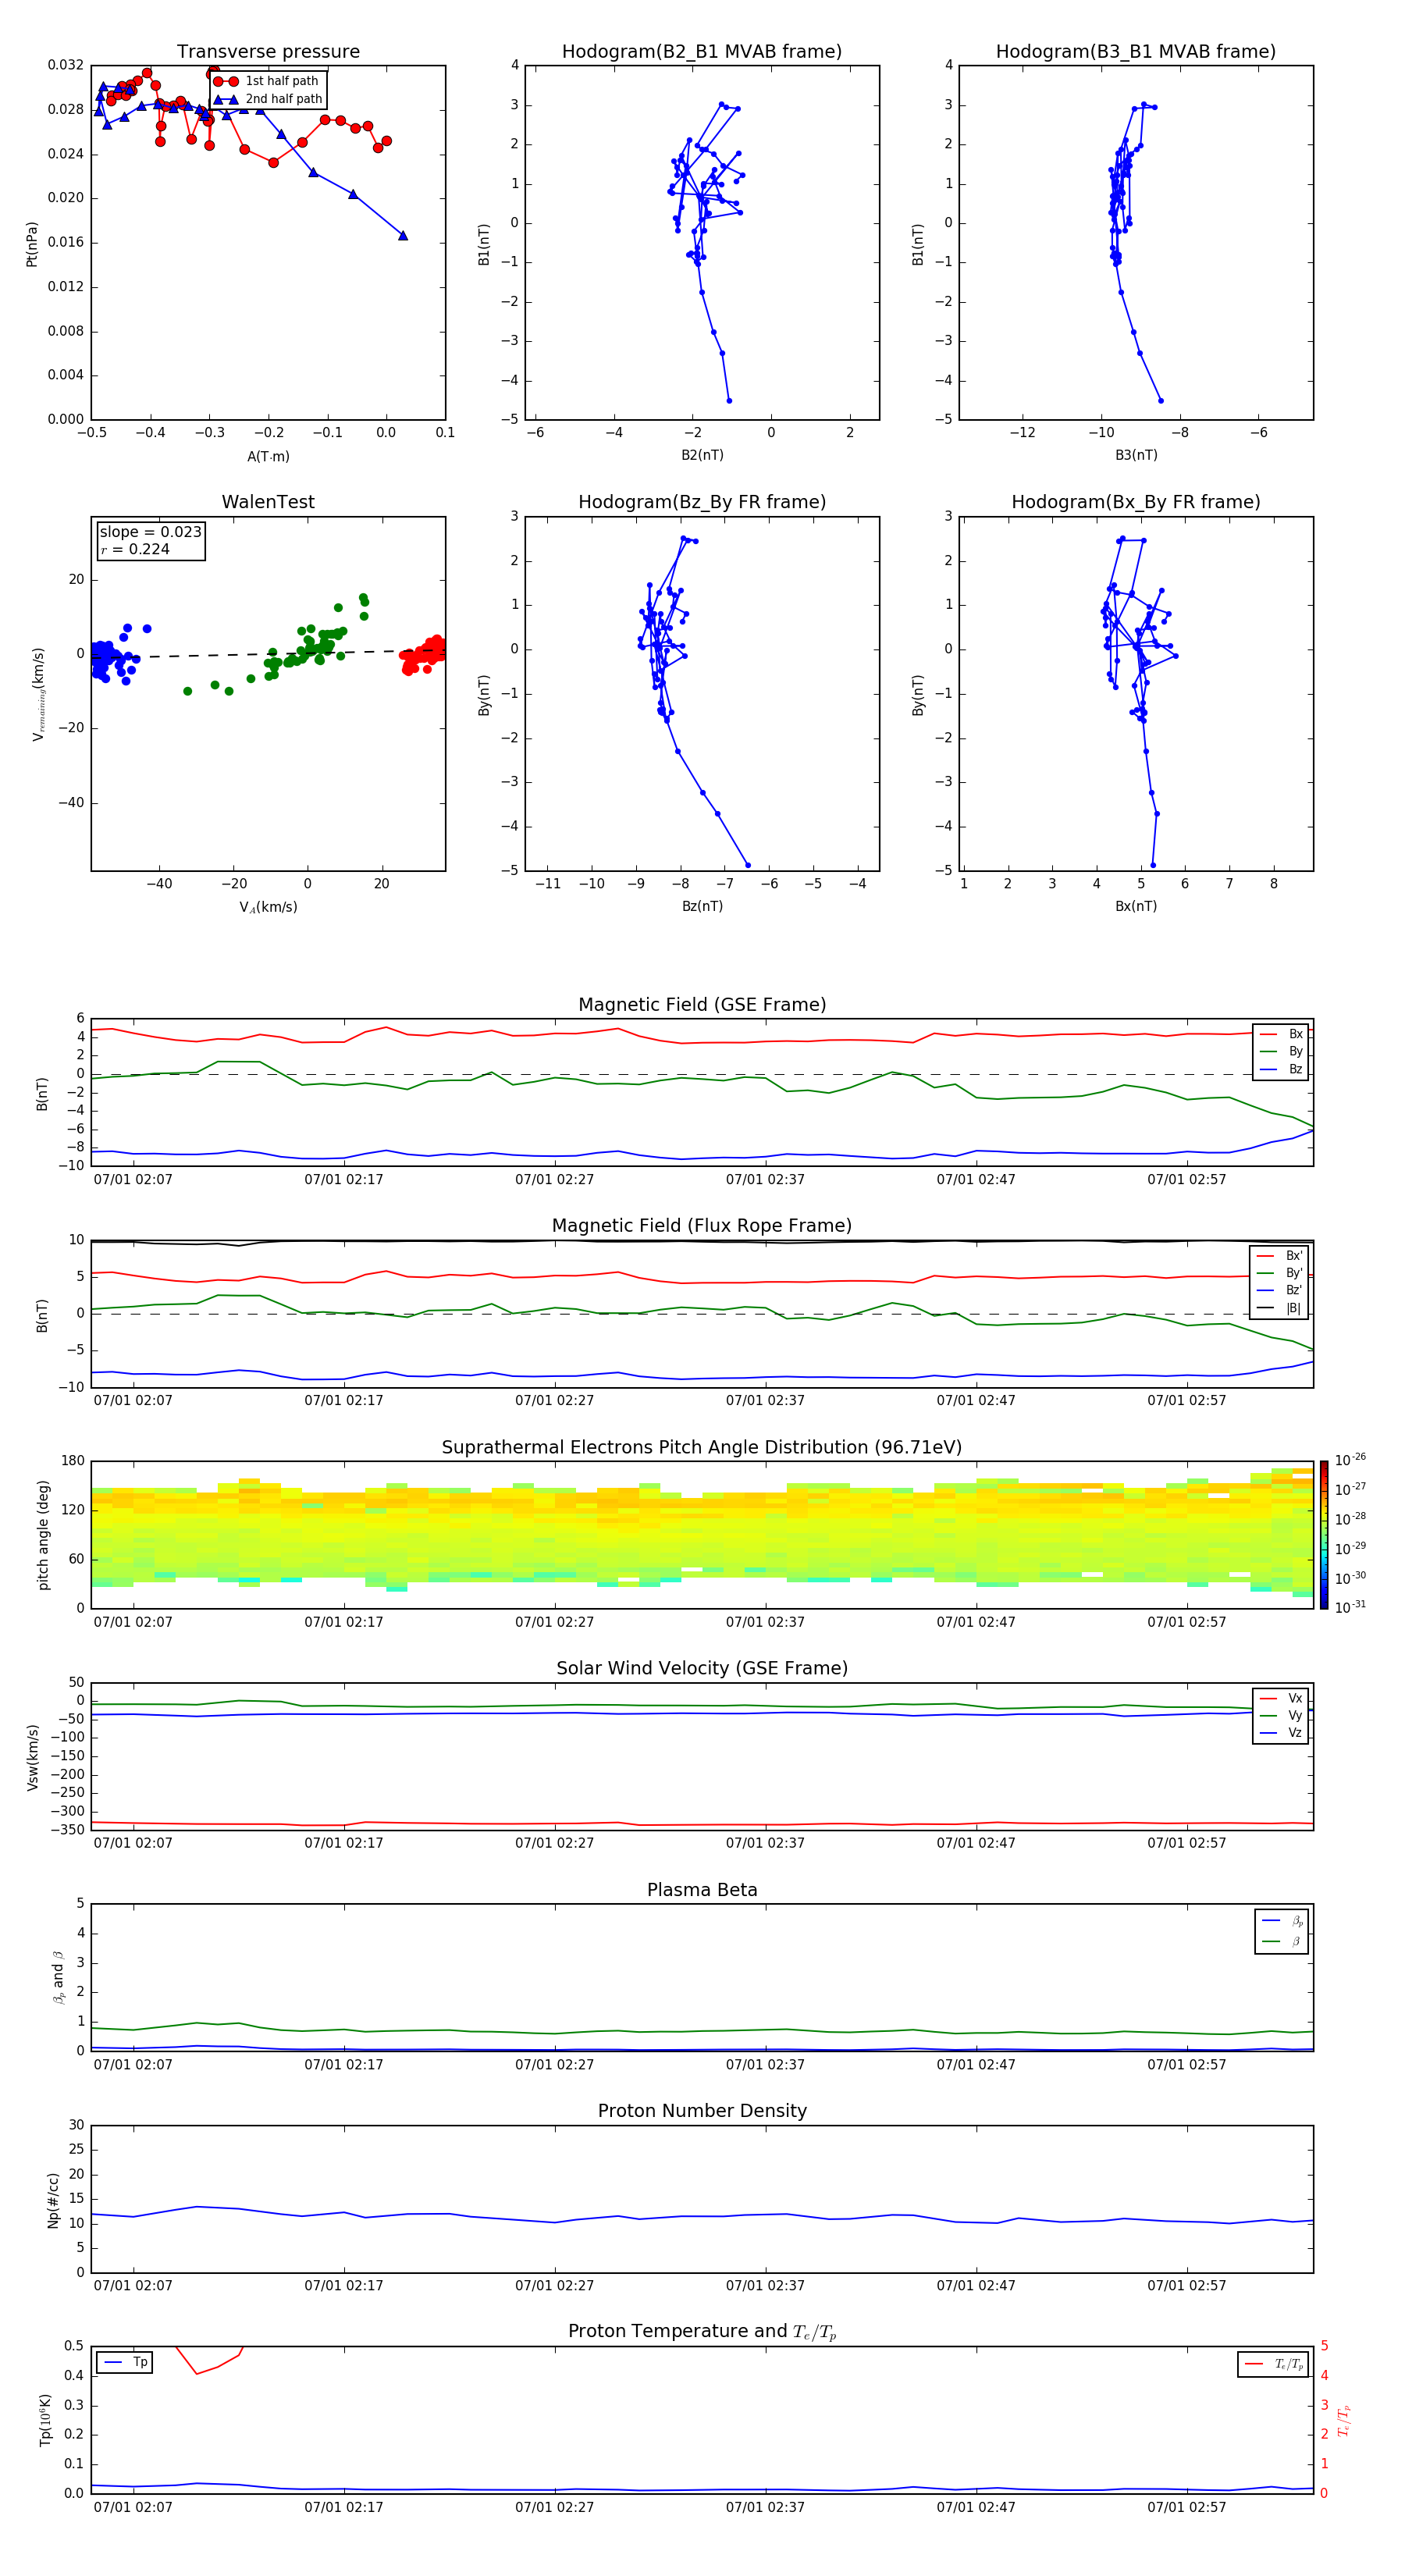This screenshot has height=2576, width=1405.
Task: Click '07/01 02:27' tick under GSE magnetic field
Action: point(554,1180)
